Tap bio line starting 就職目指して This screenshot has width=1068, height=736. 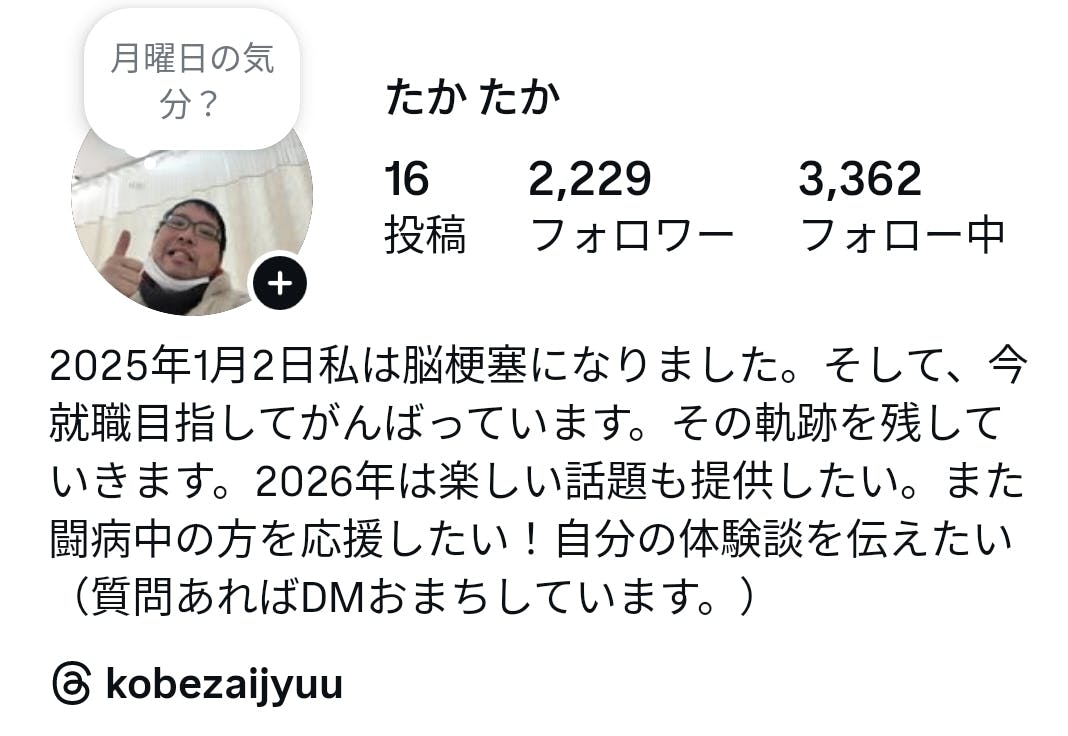[526, 423]
